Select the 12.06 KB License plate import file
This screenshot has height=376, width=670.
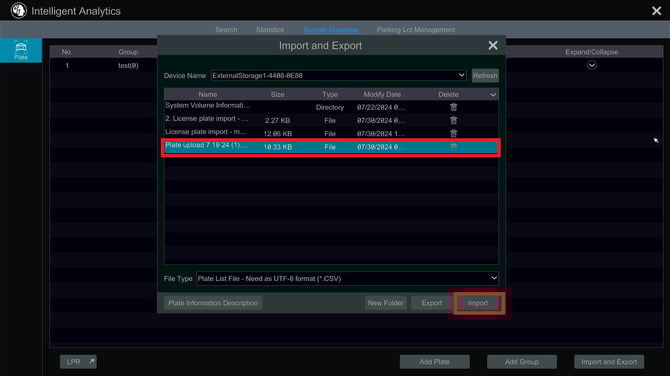point(331,133)
